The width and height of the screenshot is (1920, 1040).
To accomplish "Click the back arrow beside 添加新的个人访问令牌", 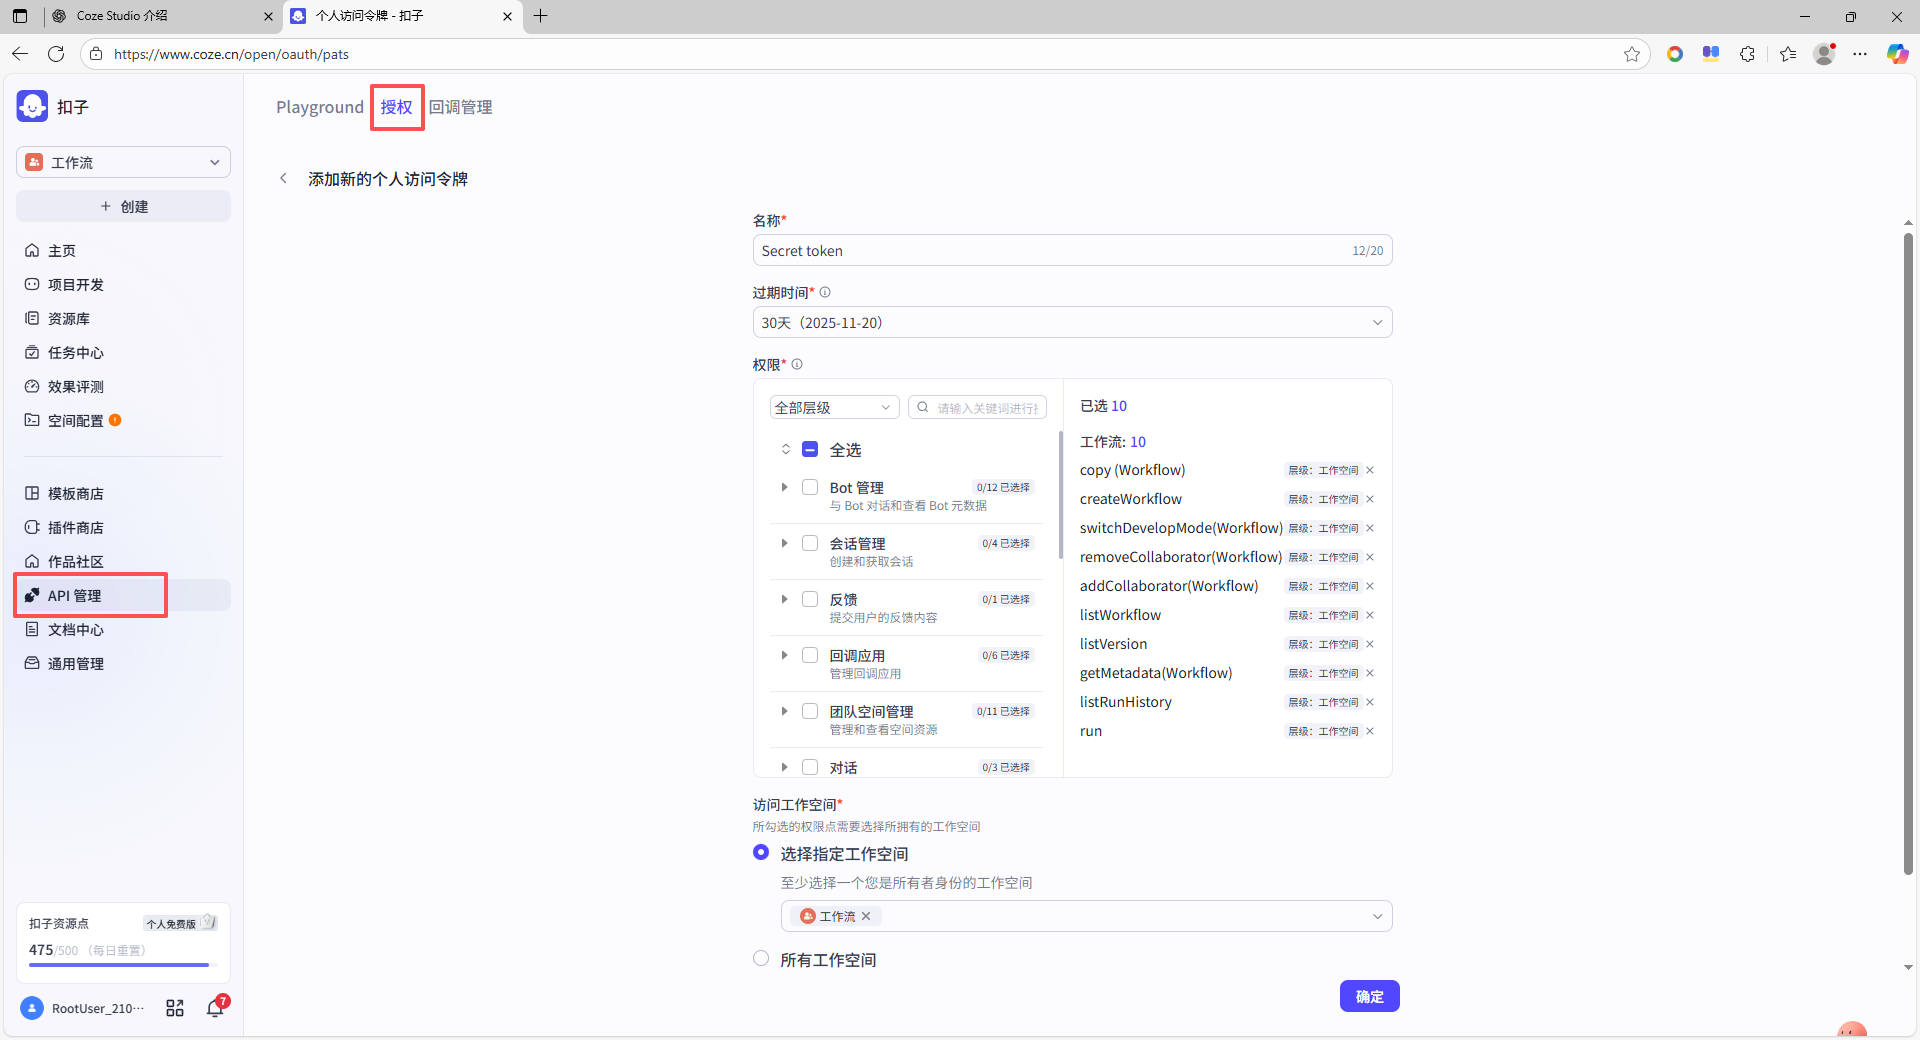I will [x=284, y=179].
